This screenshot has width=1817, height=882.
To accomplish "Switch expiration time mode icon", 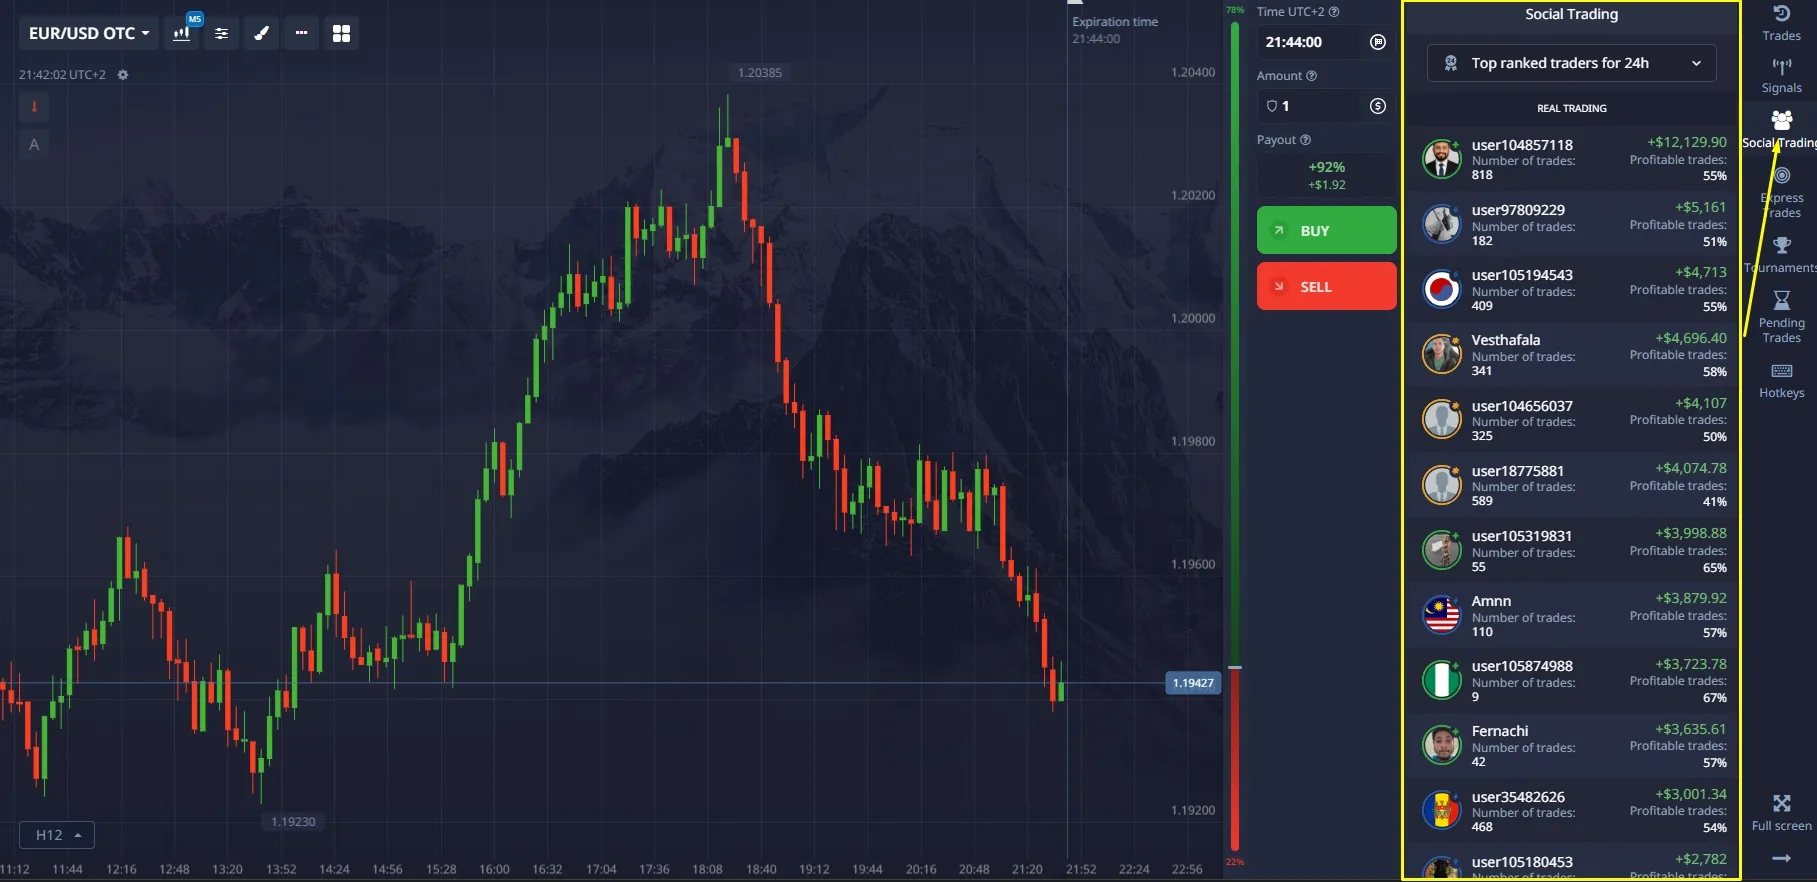I will (x=1377, y=42).
